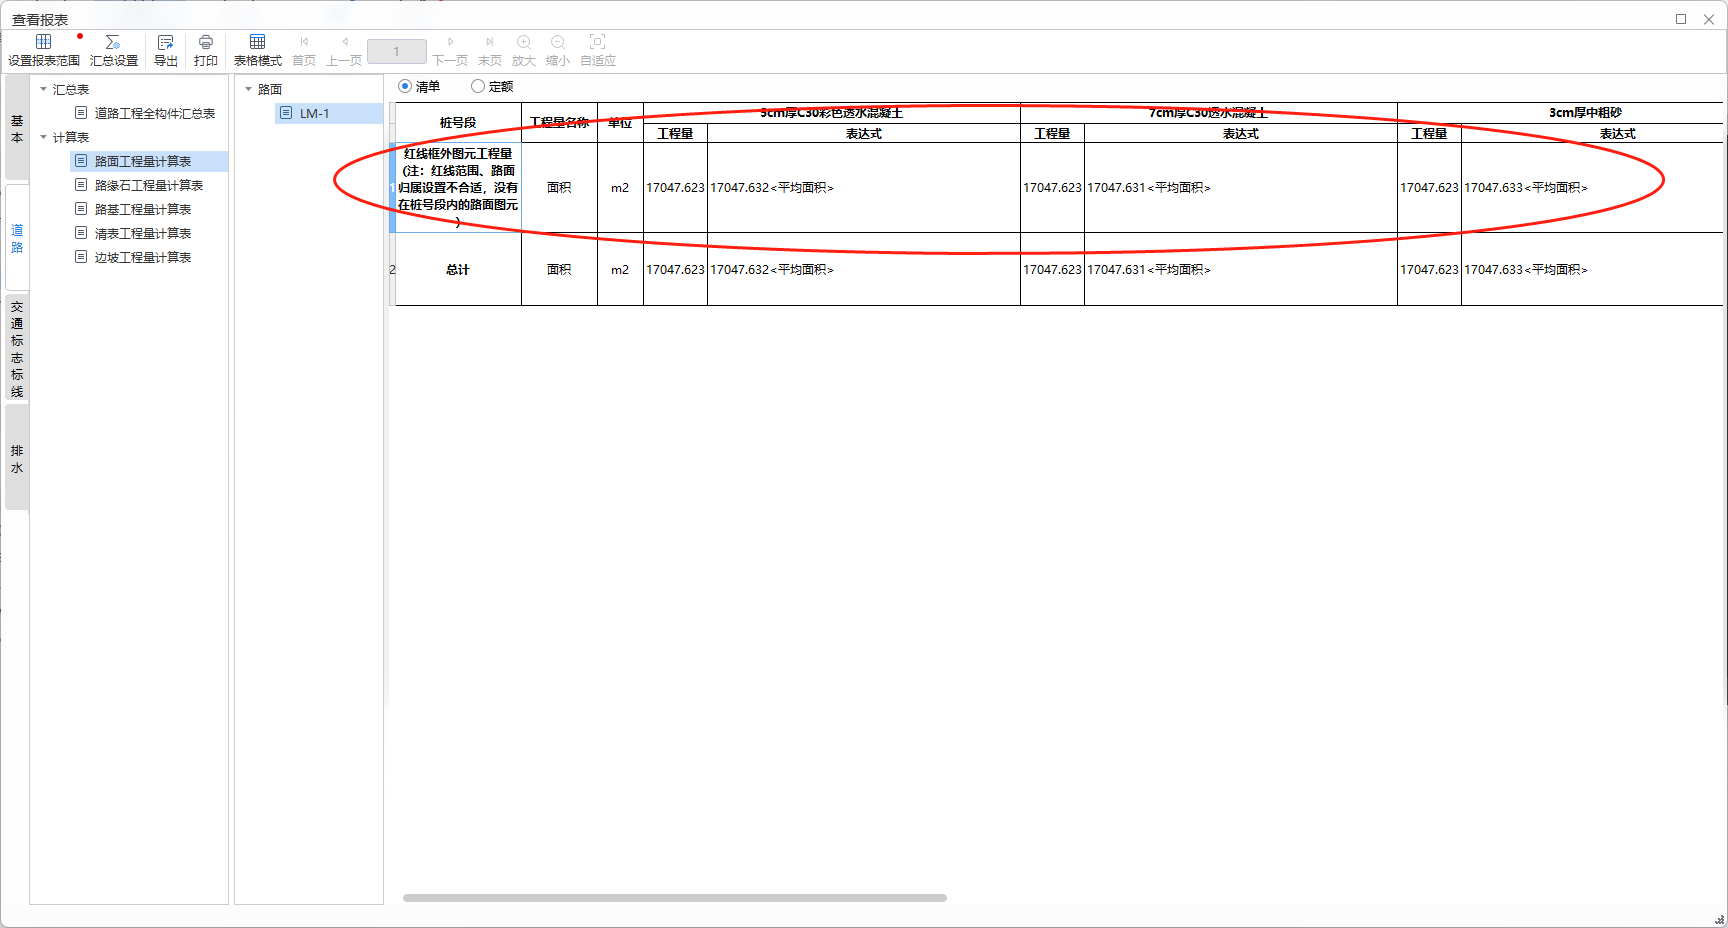Viewport: 1728px width, 928px height.
Task: Open 道路工程全构件汇总表
Action: point(154,113)
